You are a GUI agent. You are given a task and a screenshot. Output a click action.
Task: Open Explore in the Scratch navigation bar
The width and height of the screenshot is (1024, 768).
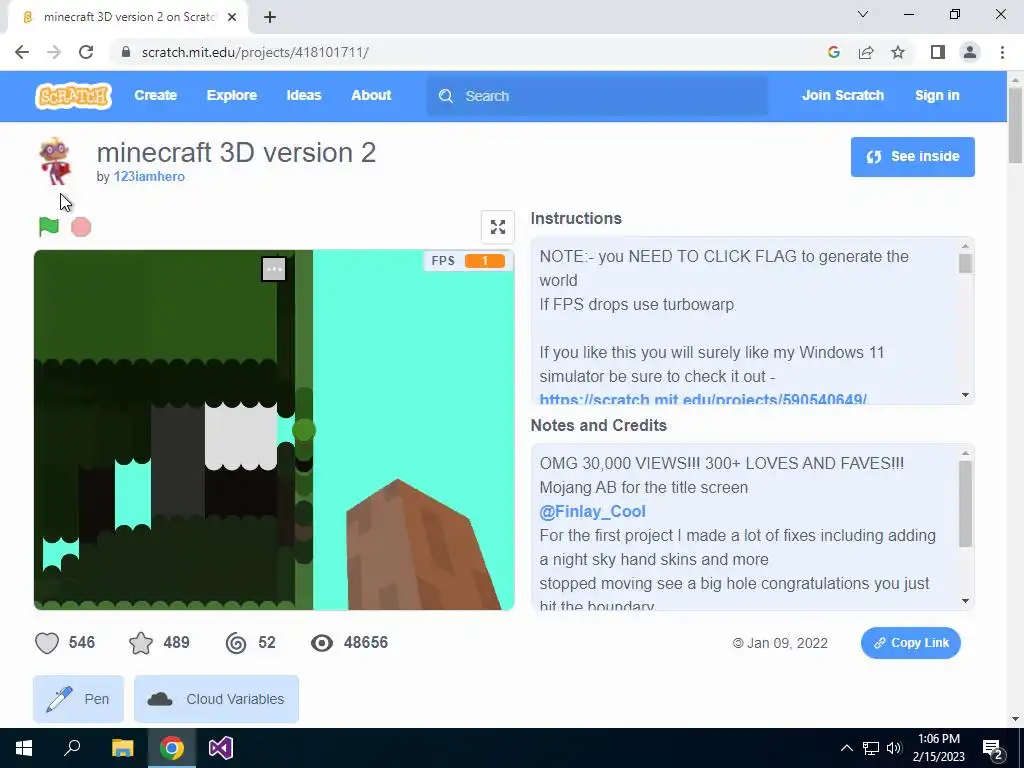click(x=232, y=95)
